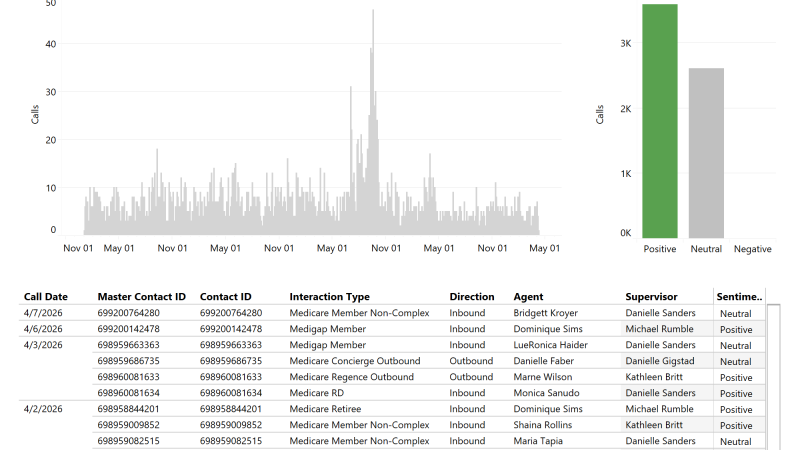
Task: Click the green Positive sentiment bar
Action: 660,120
